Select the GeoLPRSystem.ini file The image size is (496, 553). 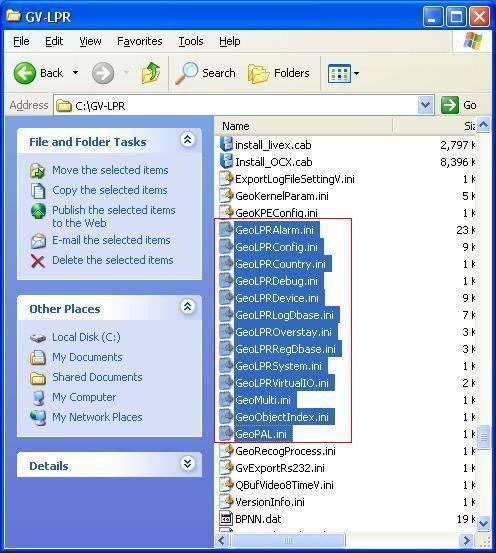pos(278,366)
